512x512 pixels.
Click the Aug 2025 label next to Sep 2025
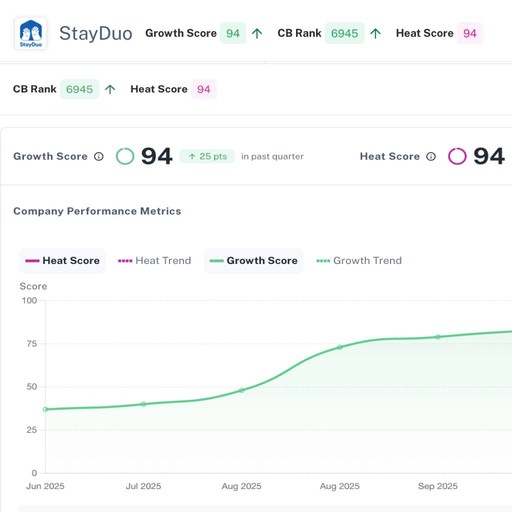pyautogui.click(x=340, y=486)
